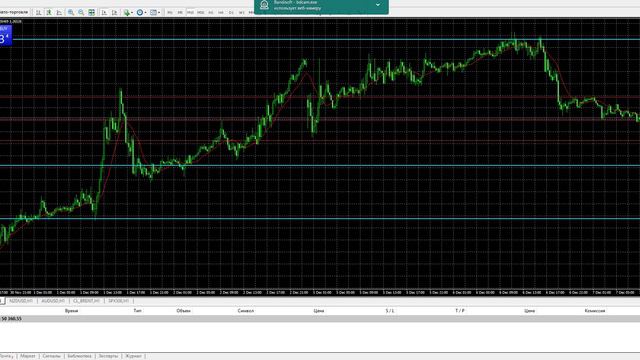Open the Библиотека terminal tab
640x360 pixels.
pyautogui.click(x=80, y=356)
